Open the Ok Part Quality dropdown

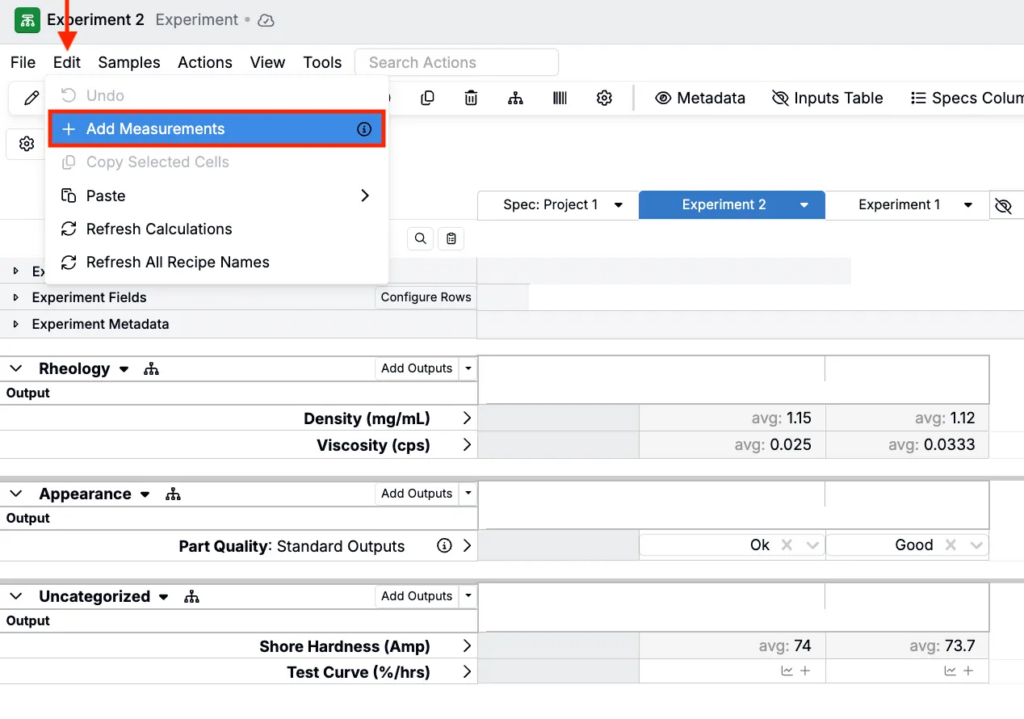coord(812,546)
